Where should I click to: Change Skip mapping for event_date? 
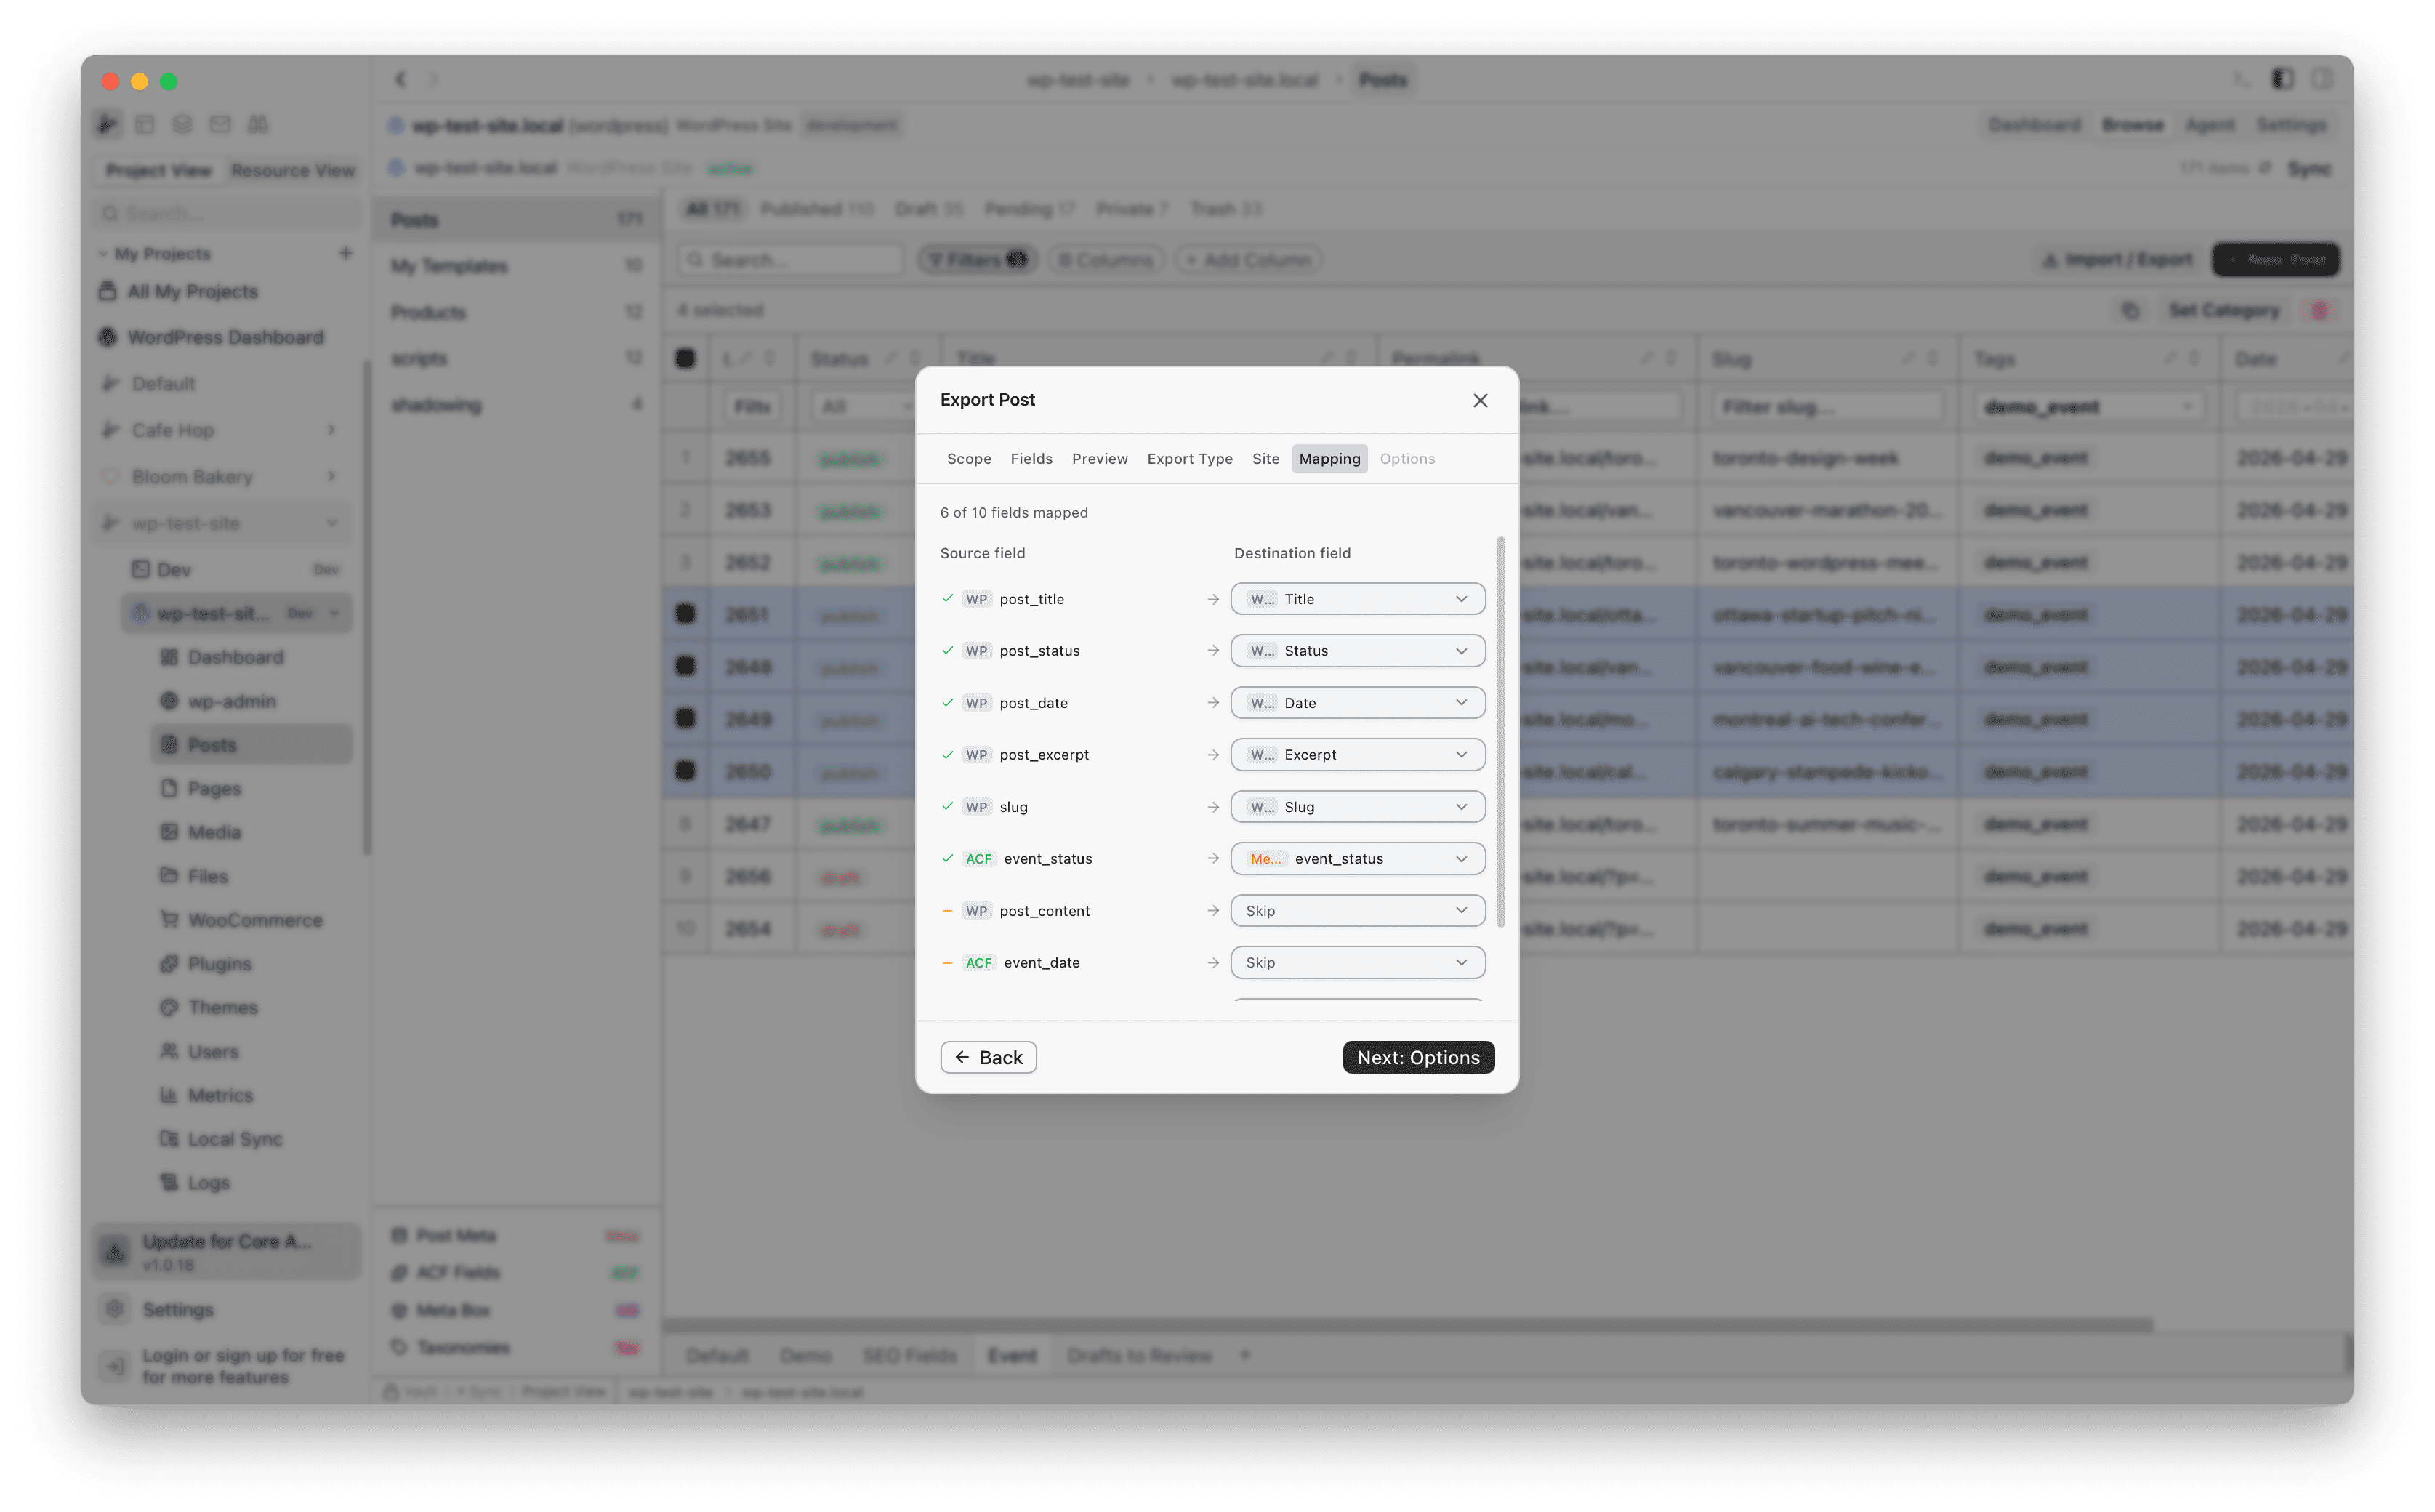tap(1357, 963)
